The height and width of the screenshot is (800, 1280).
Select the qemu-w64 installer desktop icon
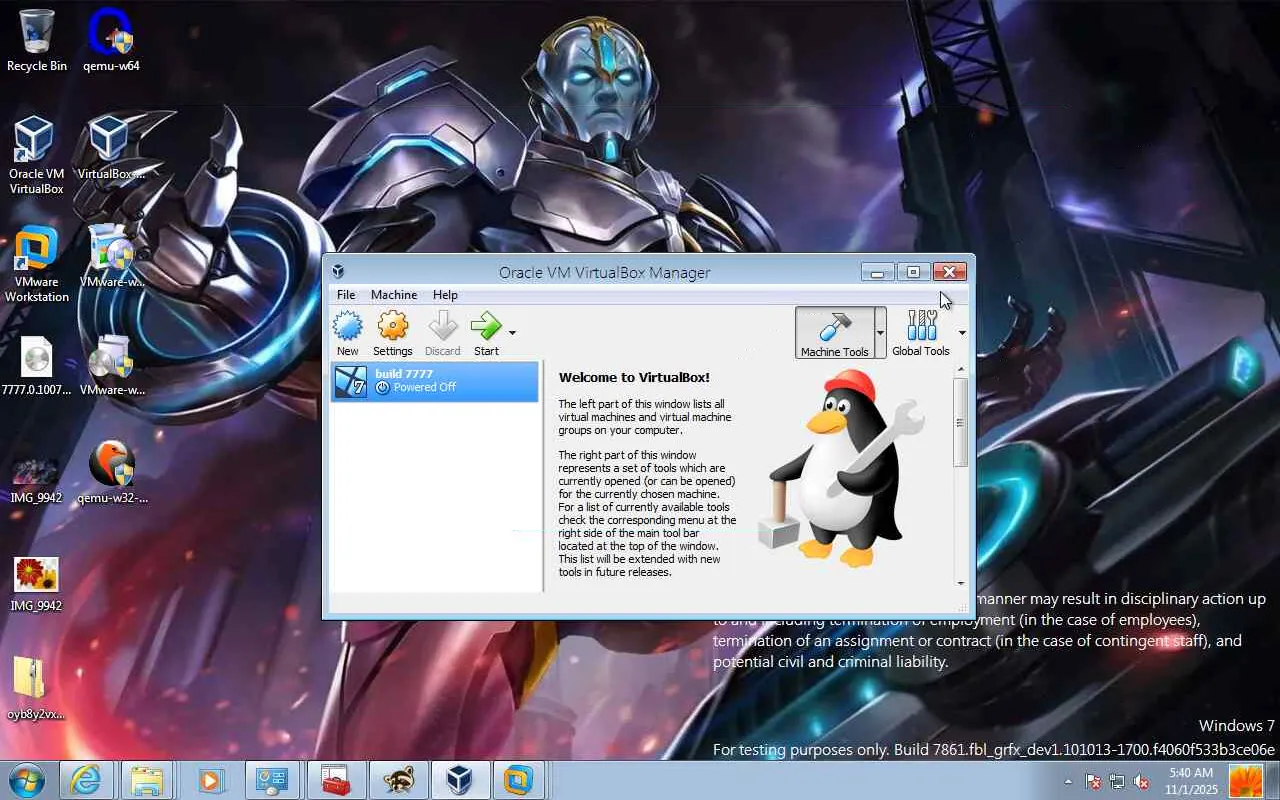tap(111, 40)
